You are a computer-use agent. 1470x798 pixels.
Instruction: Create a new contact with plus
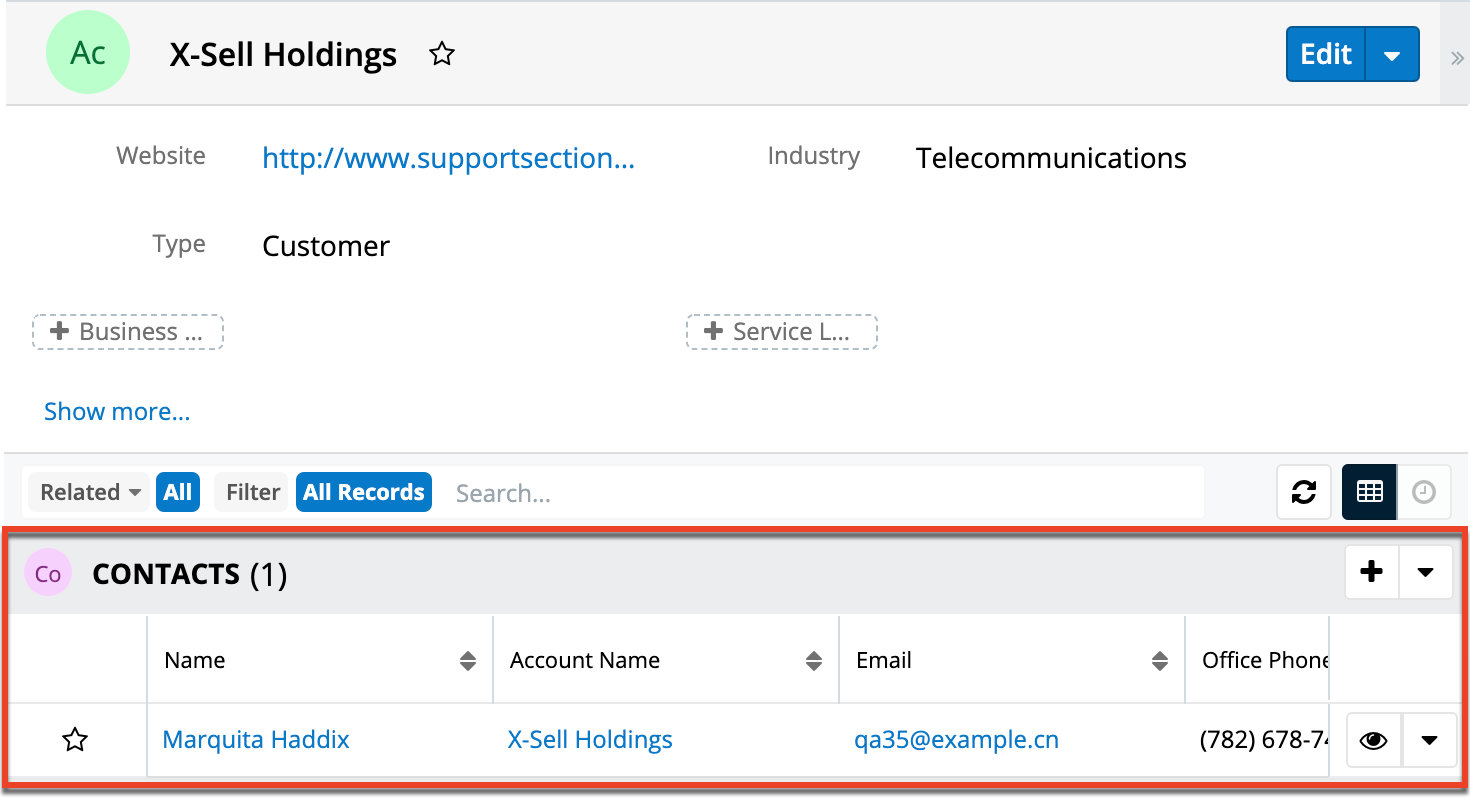pos(1372,572)
